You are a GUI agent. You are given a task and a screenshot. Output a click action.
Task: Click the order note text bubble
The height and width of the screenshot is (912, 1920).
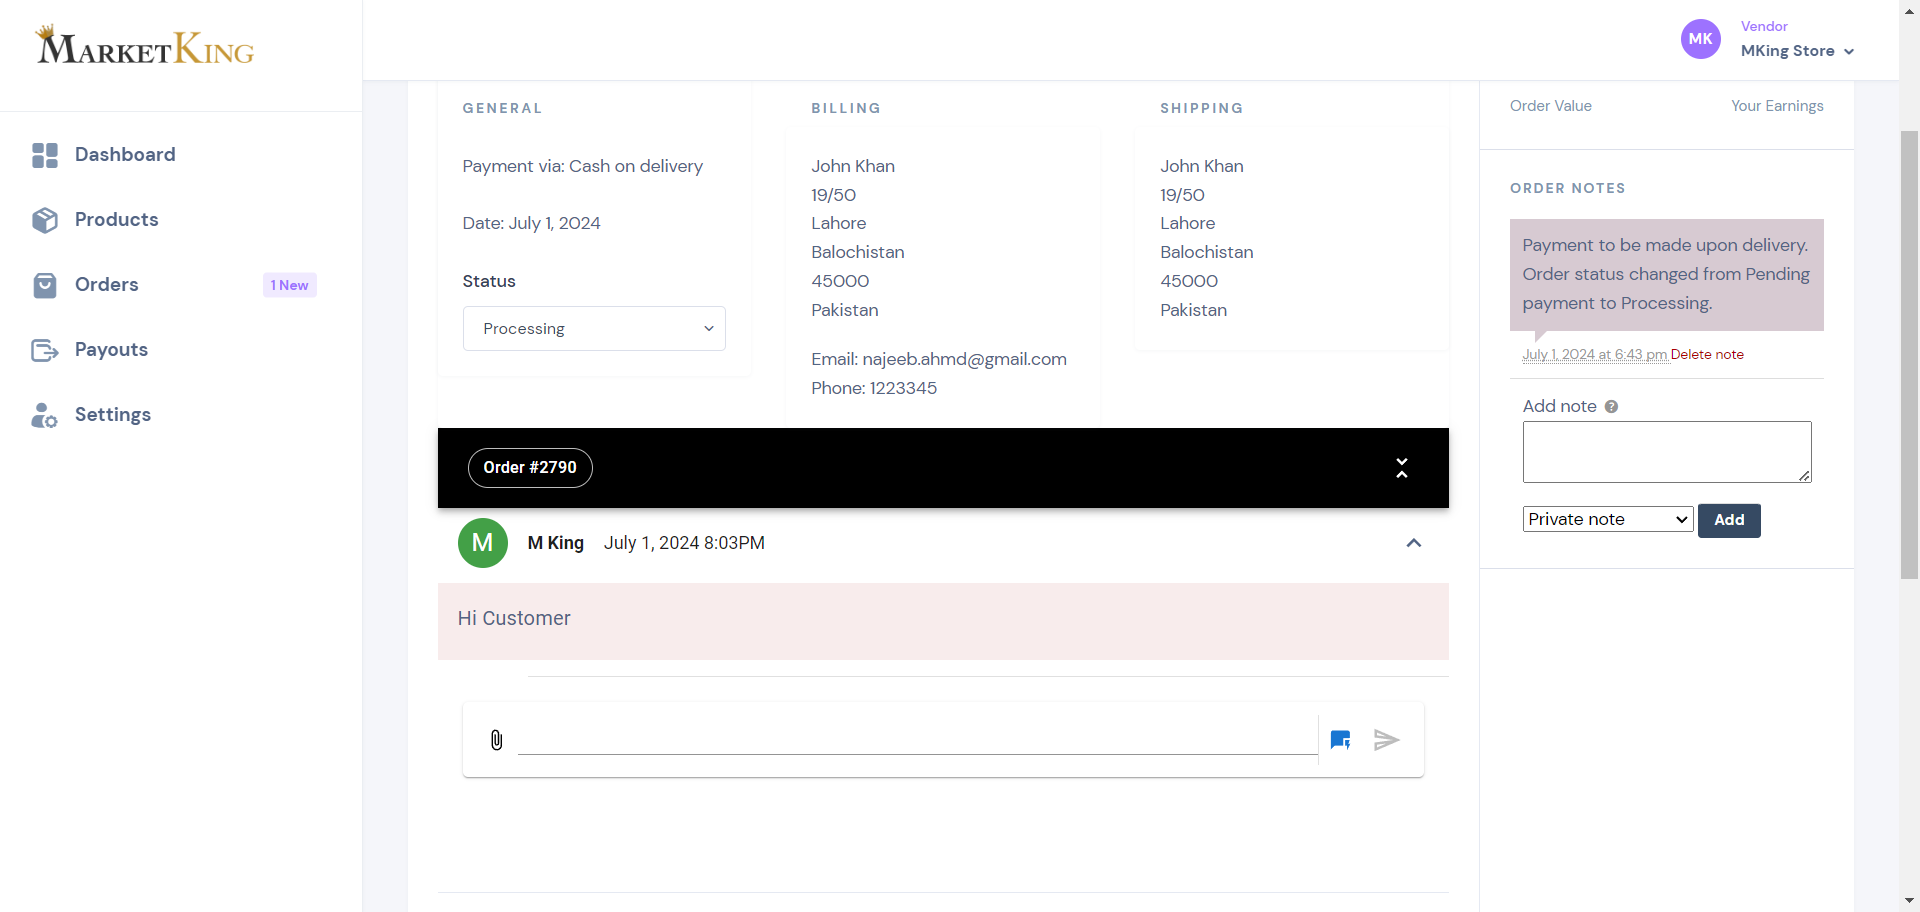(x=1667, y=275)
